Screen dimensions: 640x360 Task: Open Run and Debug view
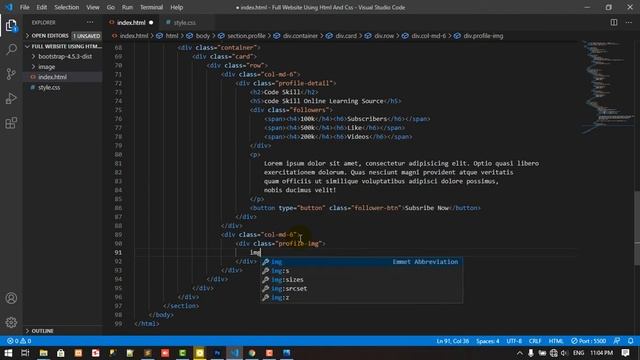pos(11,98)
